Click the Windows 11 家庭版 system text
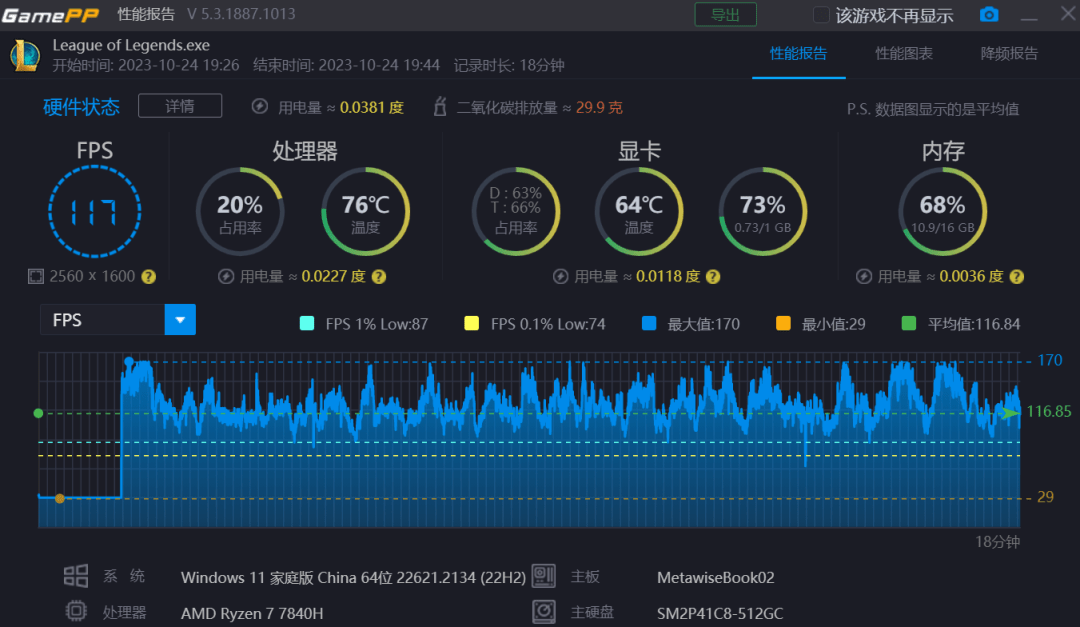The image size is (1080, 627). tap(353, 577)
